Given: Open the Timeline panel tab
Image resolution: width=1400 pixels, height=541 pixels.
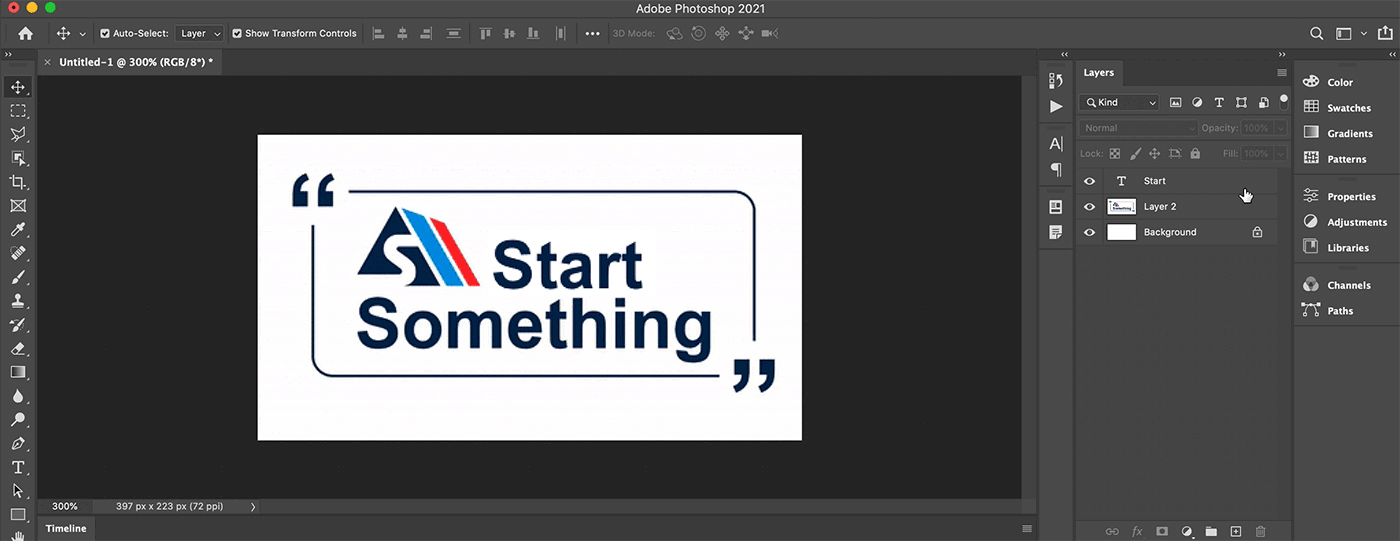Looking at the screenshot, I should [x=66, y=528].
